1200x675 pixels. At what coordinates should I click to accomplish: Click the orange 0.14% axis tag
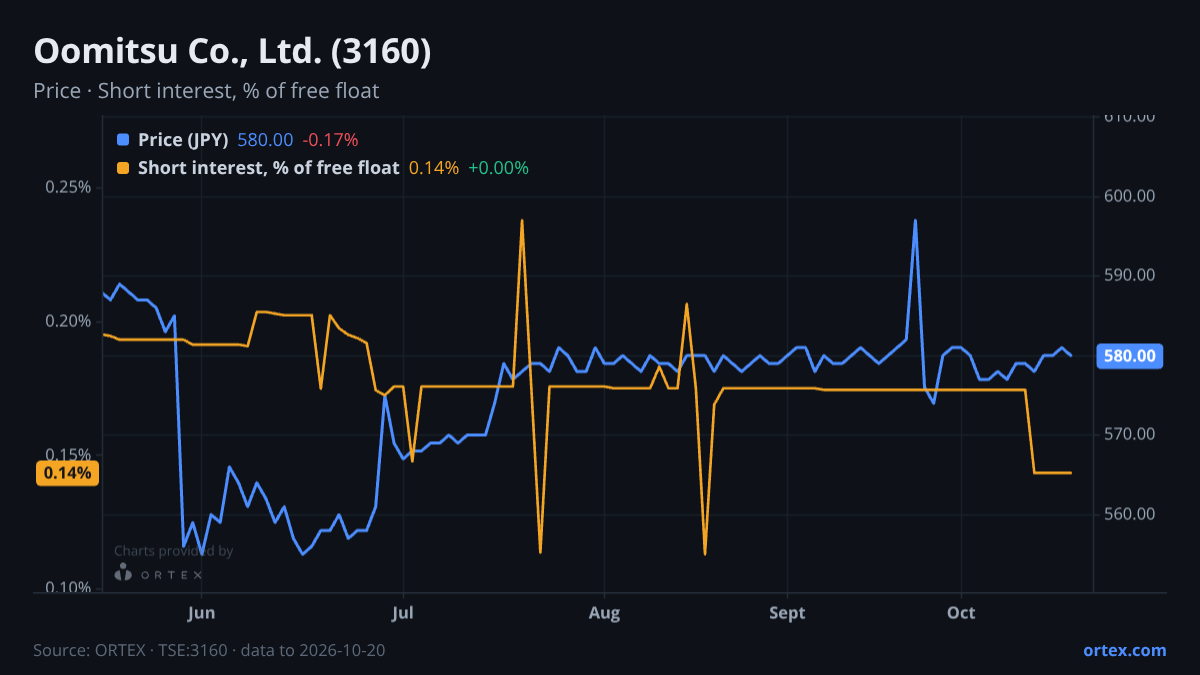[x=67, y=473]
